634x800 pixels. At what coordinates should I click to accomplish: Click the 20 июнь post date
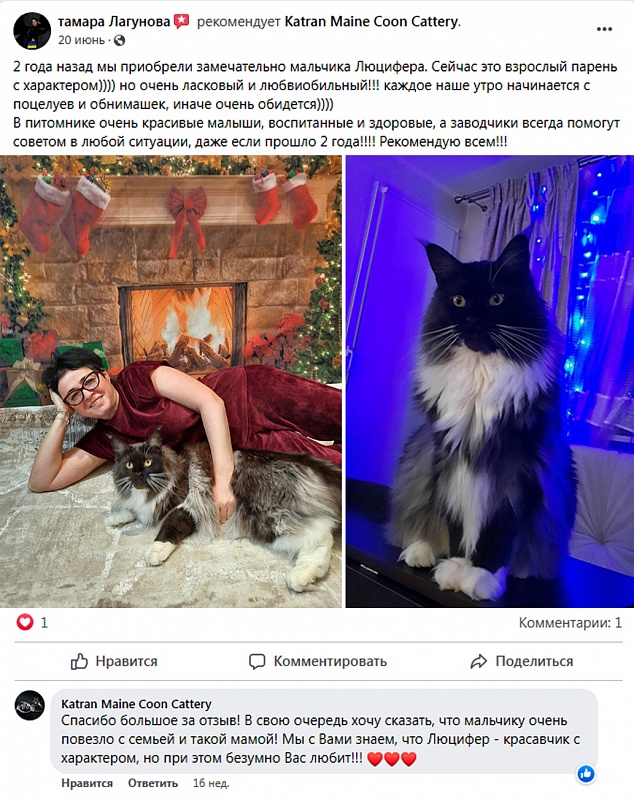(x=82, y=40)
